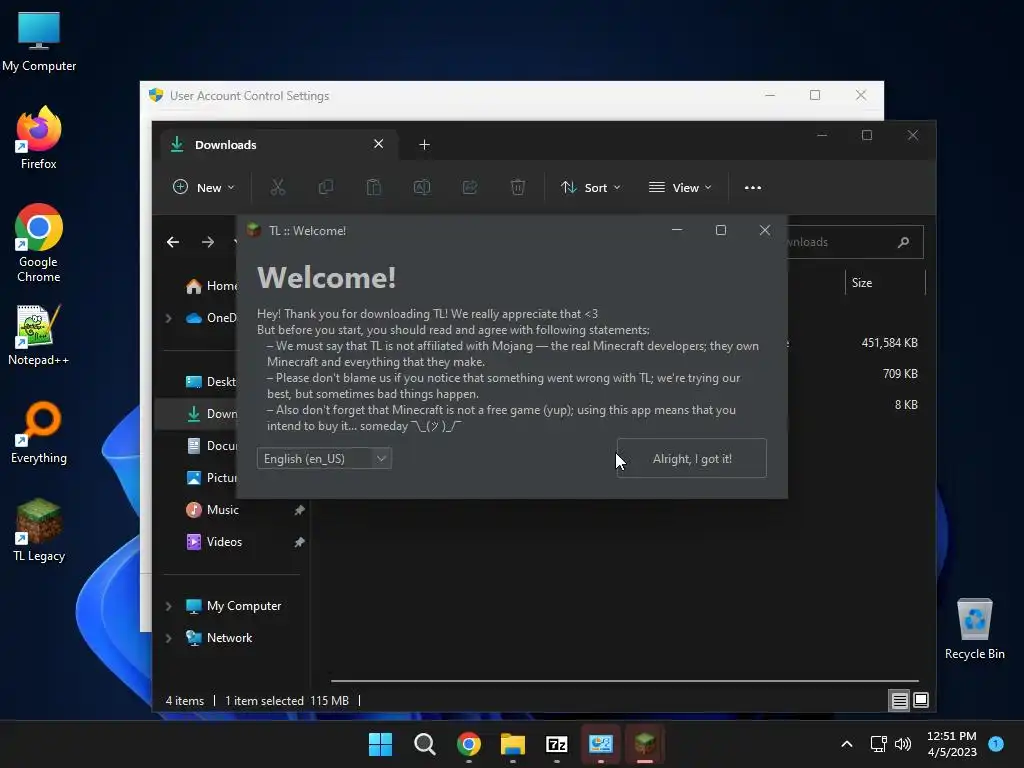This screenshot has width=1024, height=768.
Task: Open Notepad++ desktop shortcut
Action: click(39, 336)
